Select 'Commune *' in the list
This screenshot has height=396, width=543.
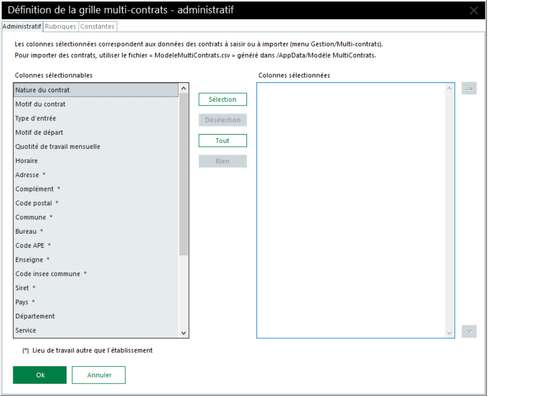point(96,217)
